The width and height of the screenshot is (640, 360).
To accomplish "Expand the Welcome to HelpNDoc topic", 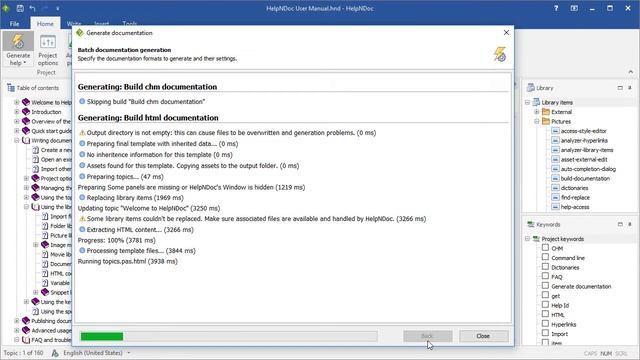I will 17,102.
